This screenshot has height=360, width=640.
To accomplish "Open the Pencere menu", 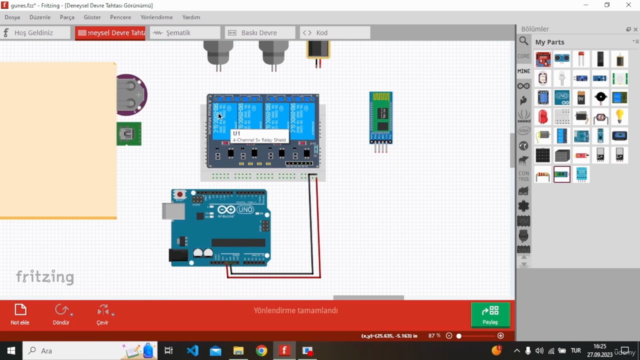I will (x=120, y=17).
